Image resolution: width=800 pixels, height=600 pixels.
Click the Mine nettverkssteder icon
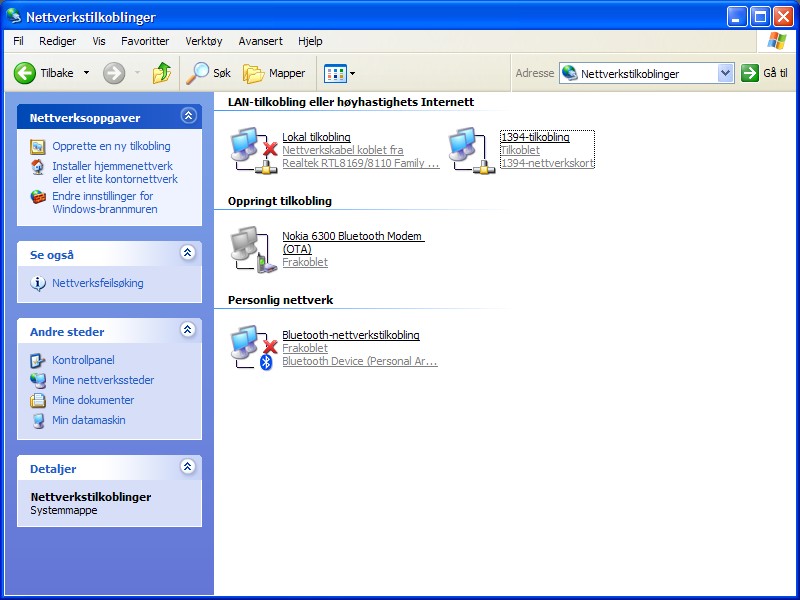click(38, 380)
